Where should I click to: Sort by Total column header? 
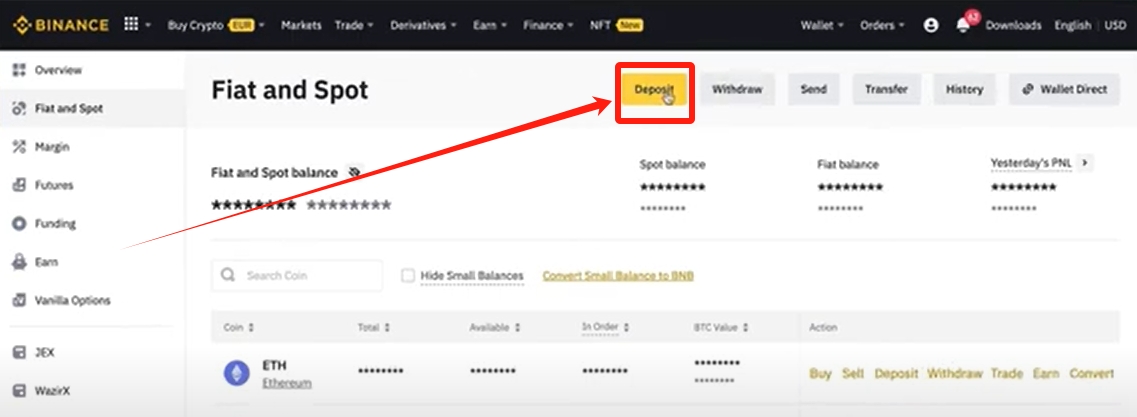coord(373,328)
